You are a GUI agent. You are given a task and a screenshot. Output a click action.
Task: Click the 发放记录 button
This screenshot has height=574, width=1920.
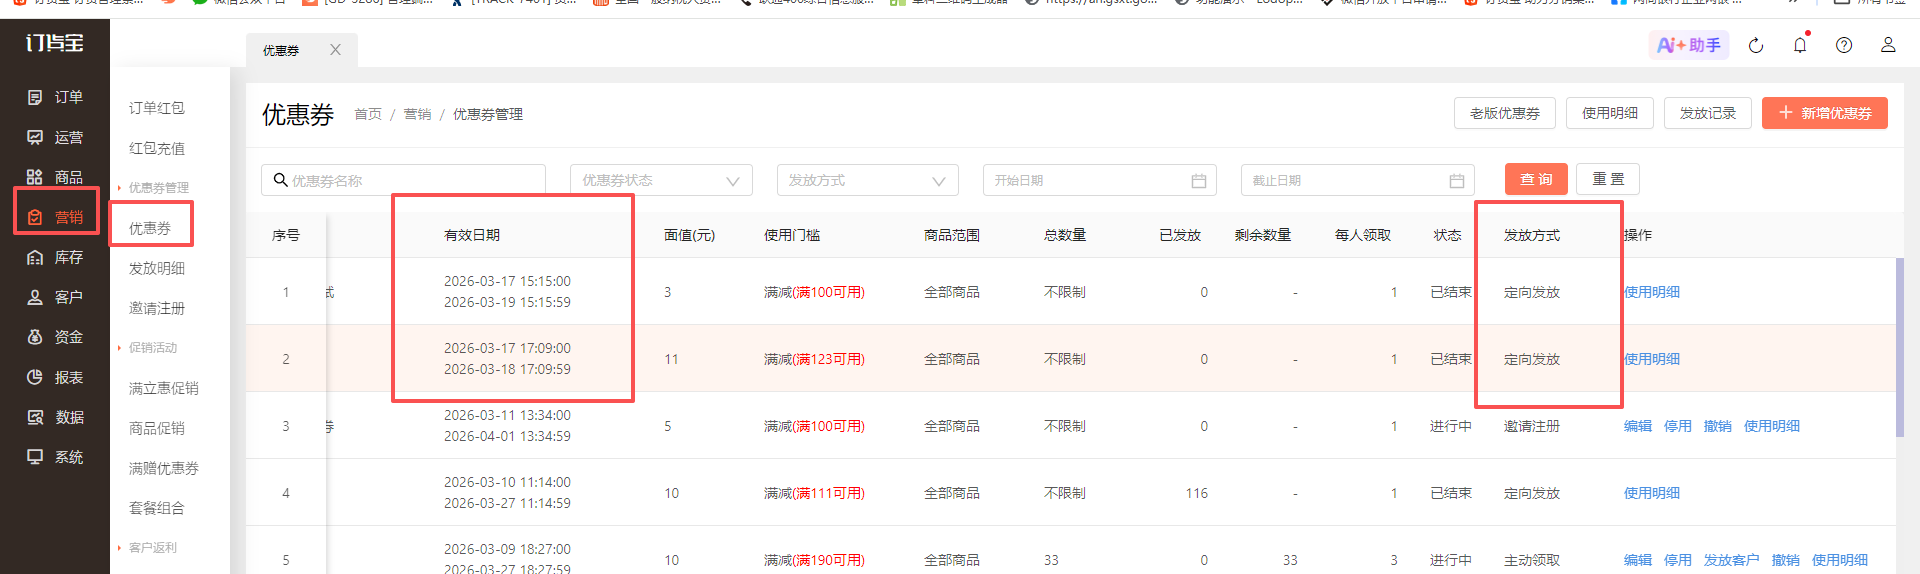(1708, 113)
